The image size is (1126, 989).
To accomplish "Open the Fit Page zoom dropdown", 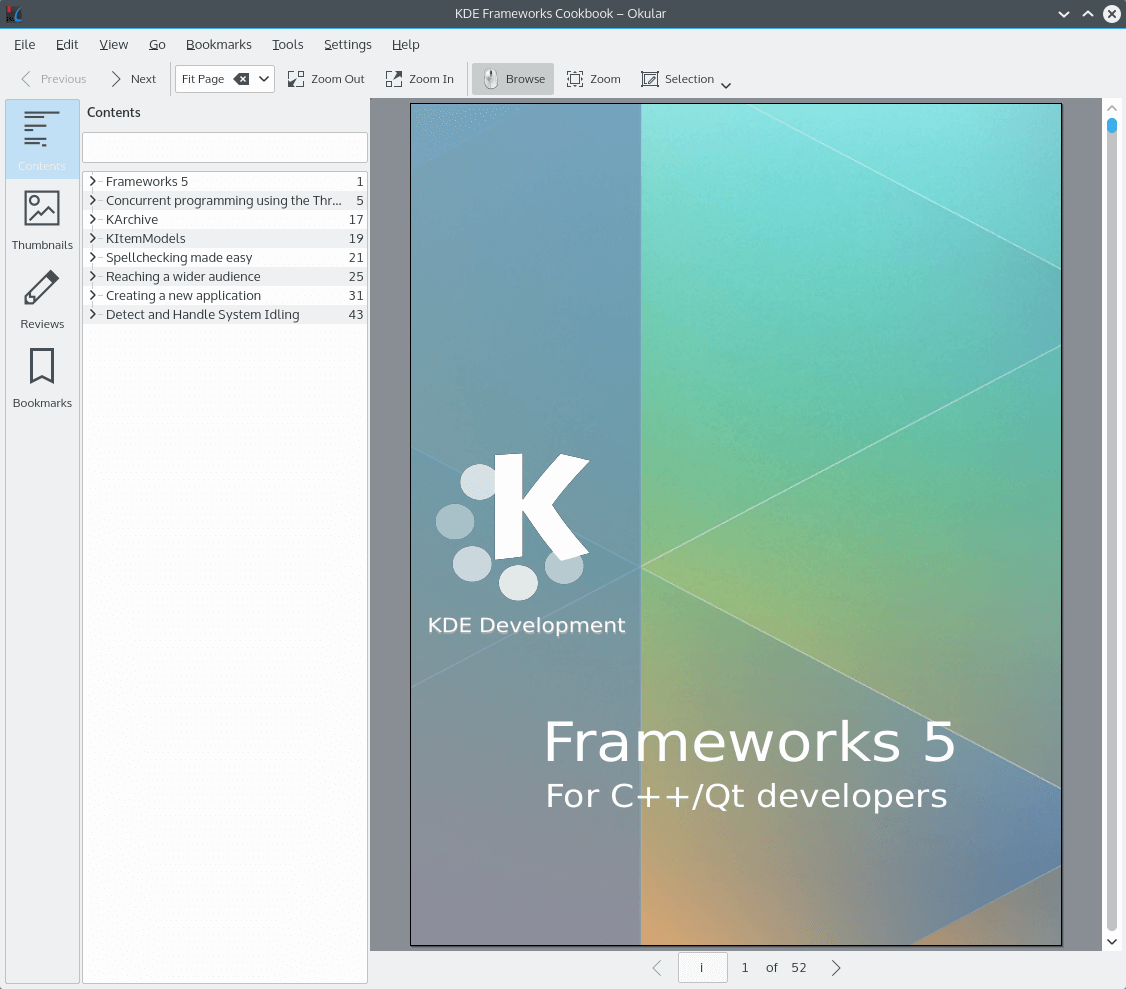I will pyautogui.click(x=264, y=79).
